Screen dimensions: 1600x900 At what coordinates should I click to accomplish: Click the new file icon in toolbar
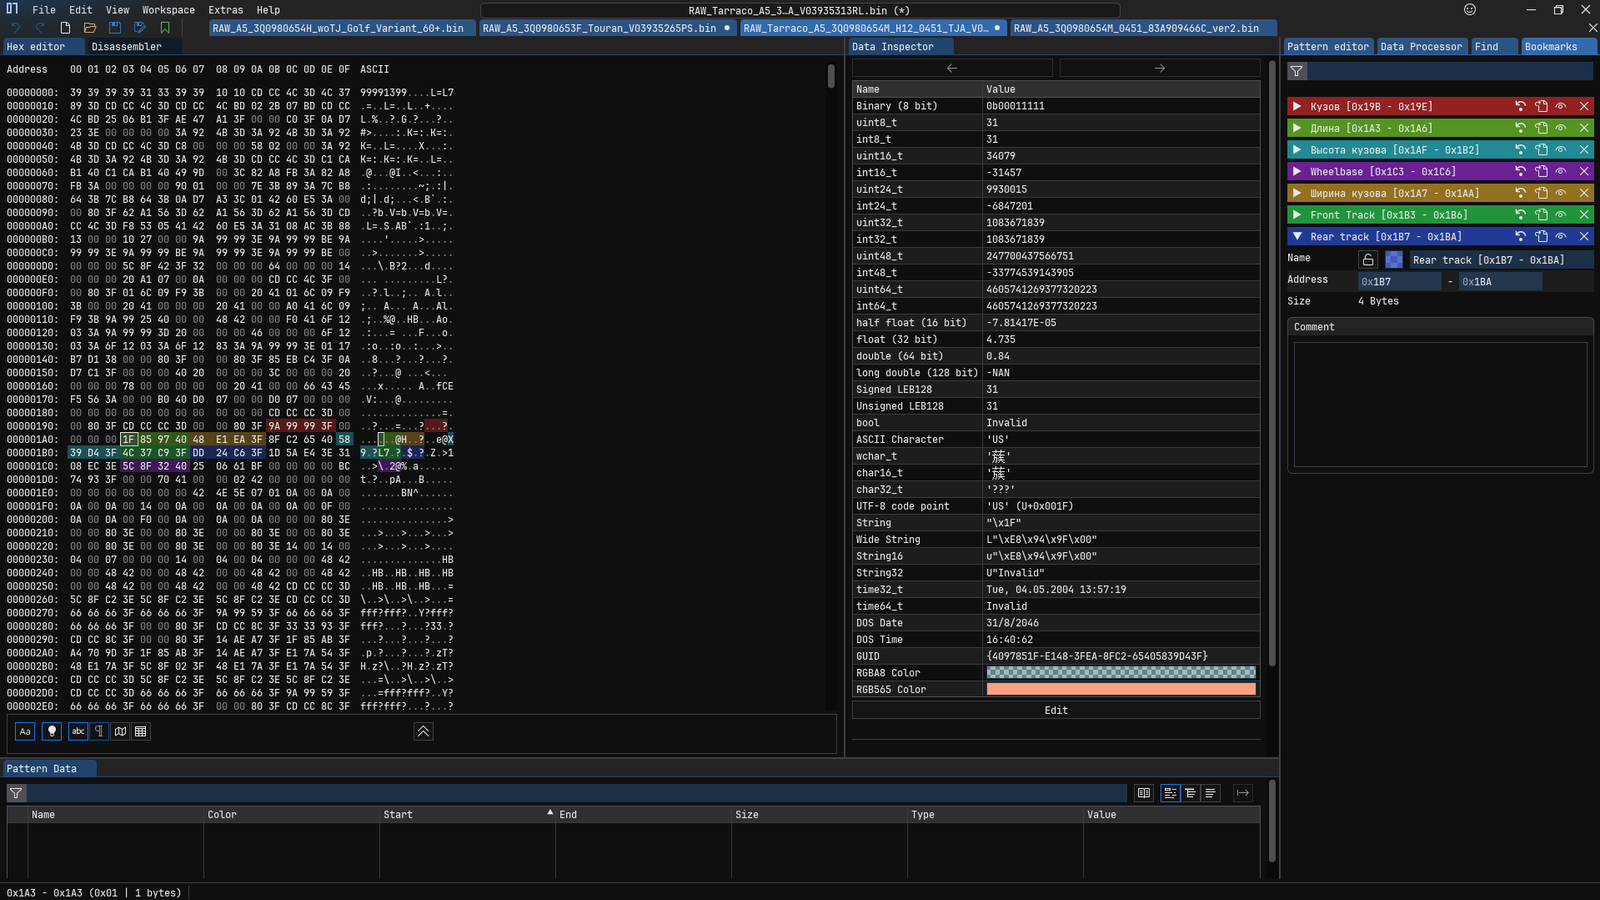[x=65, y=28]
